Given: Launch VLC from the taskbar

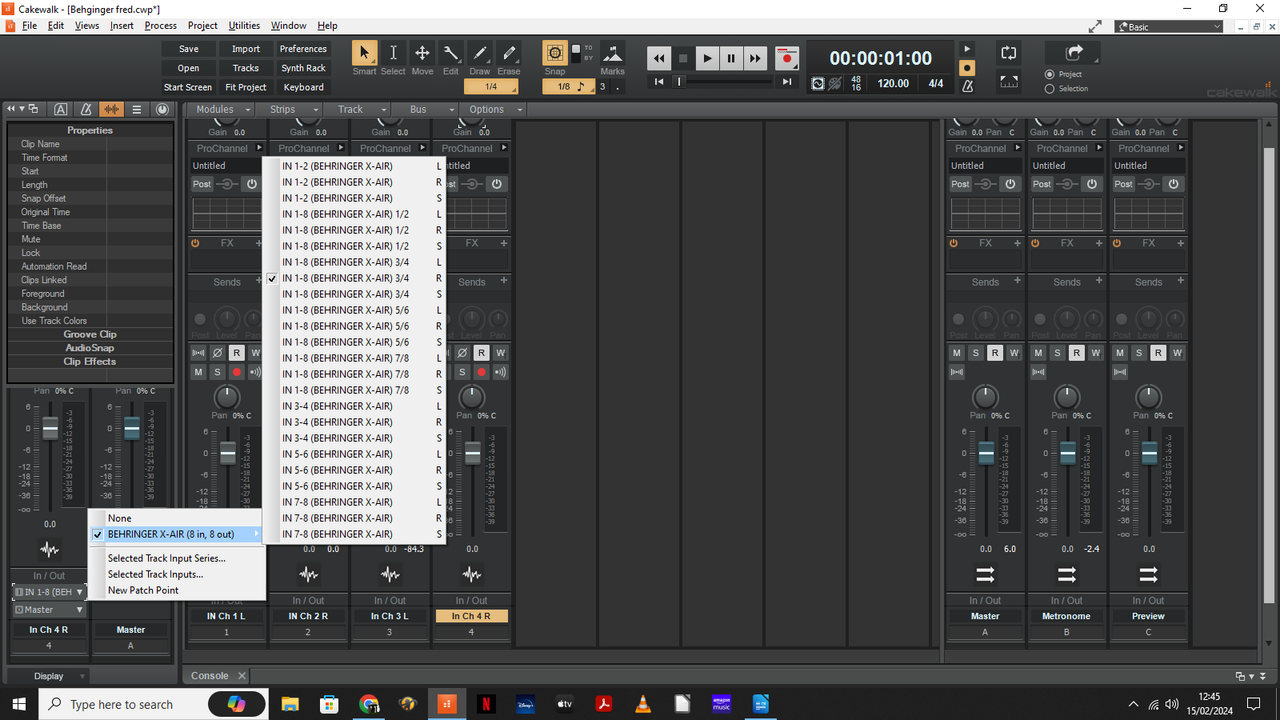Looking at the screenshot, I should tap(643, 704).
